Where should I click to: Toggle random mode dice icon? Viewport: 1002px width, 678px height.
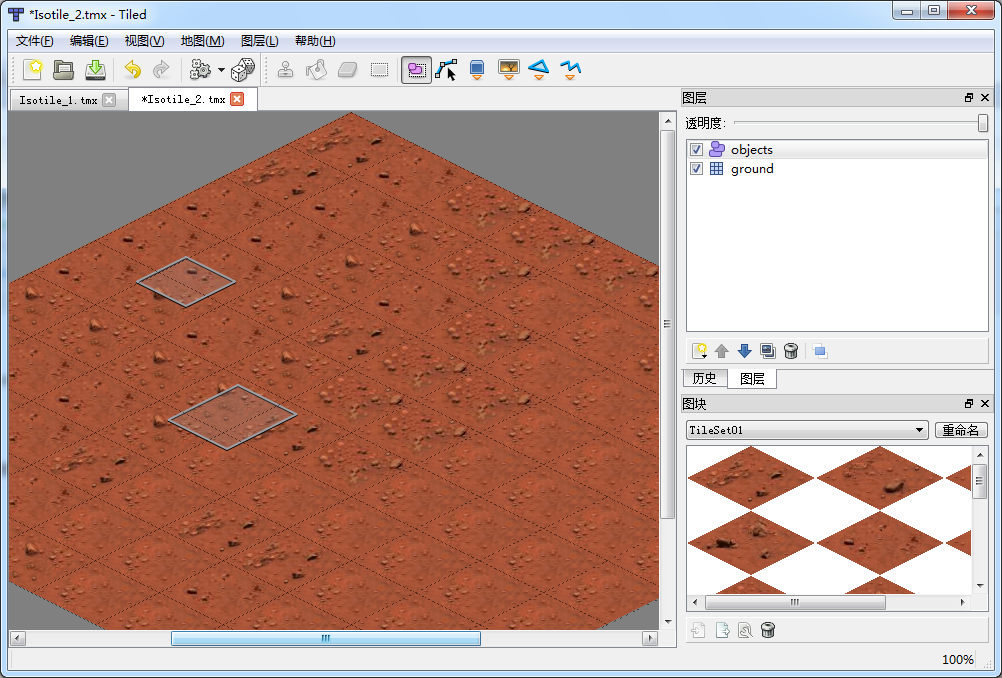click(x=243, y=69)
